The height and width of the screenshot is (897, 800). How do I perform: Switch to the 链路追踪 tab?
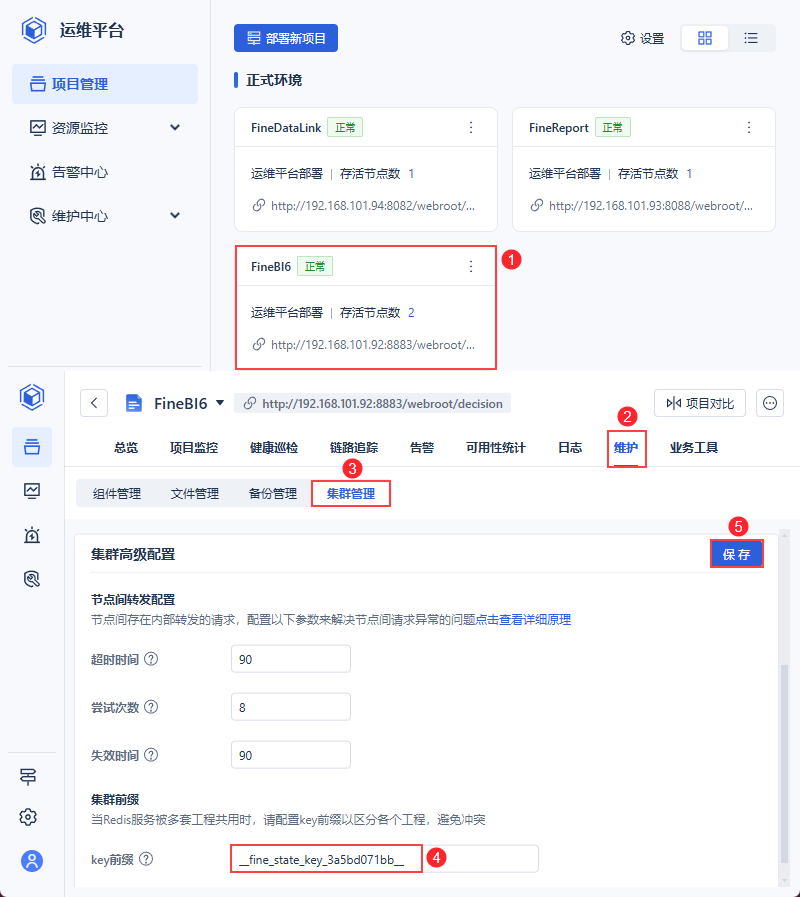click(354, 448)
